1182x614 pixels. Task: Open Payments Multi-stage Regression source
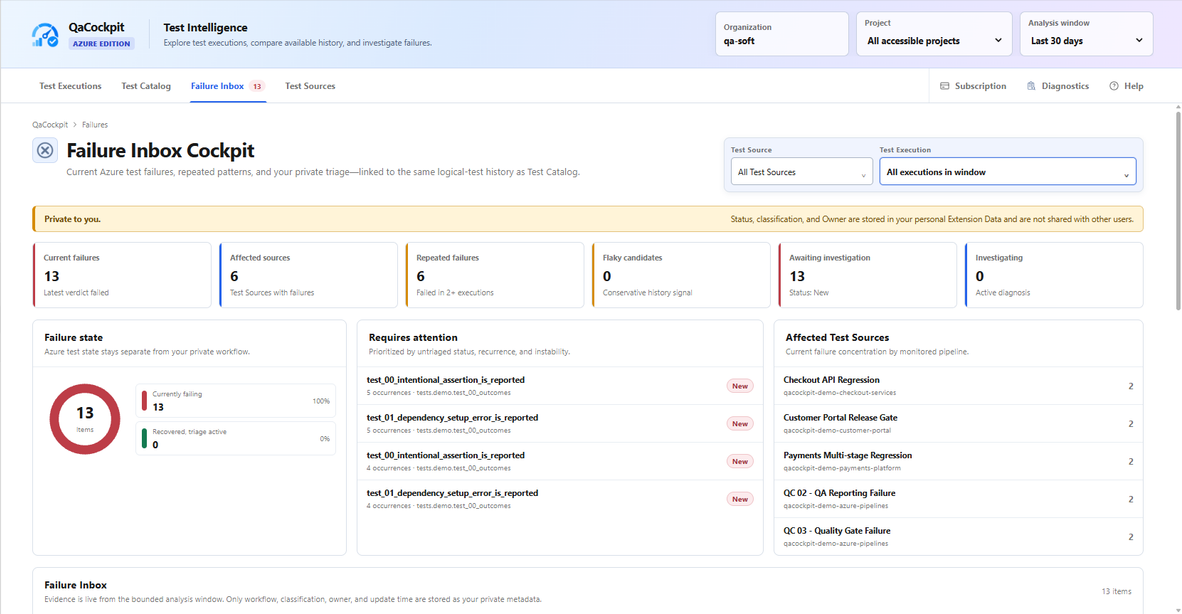(958, 461)
